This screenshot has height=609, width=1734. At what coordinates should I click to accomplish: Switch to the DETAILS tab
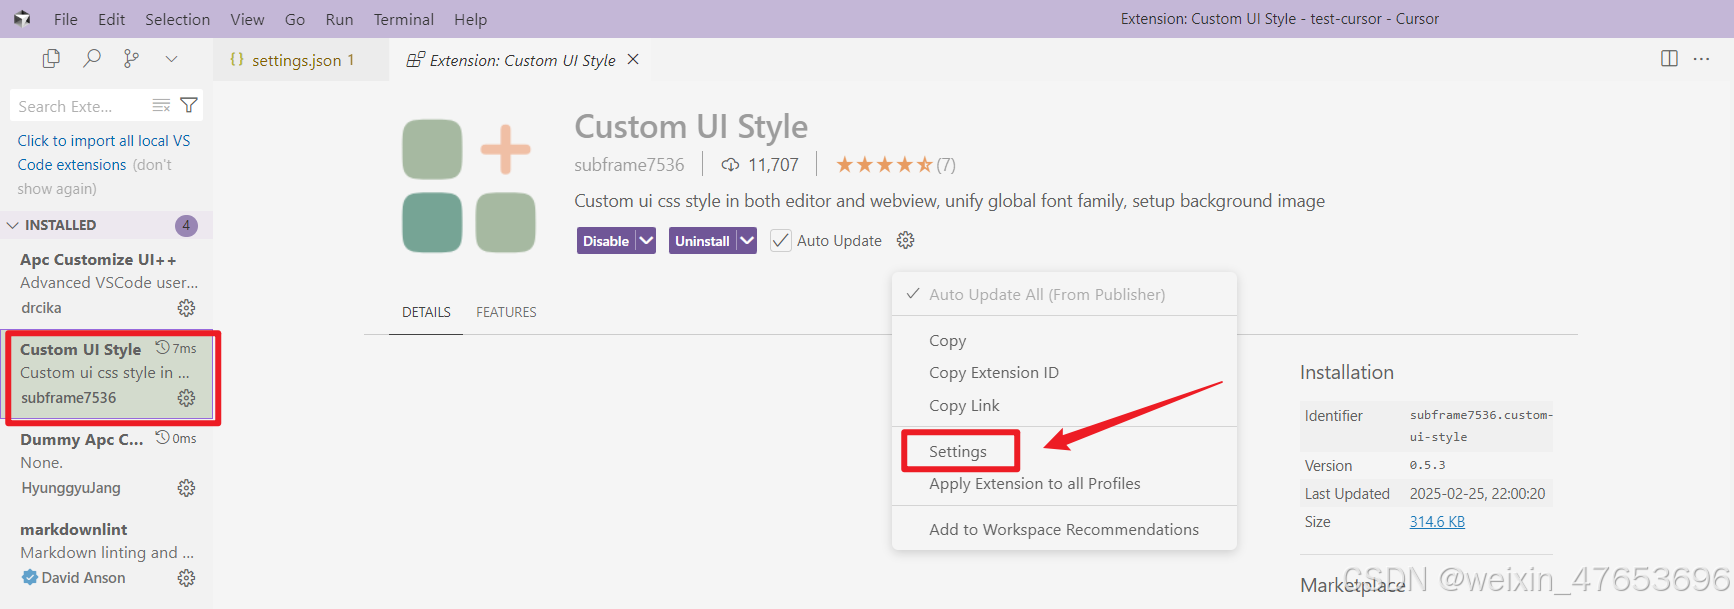(426, 312)
